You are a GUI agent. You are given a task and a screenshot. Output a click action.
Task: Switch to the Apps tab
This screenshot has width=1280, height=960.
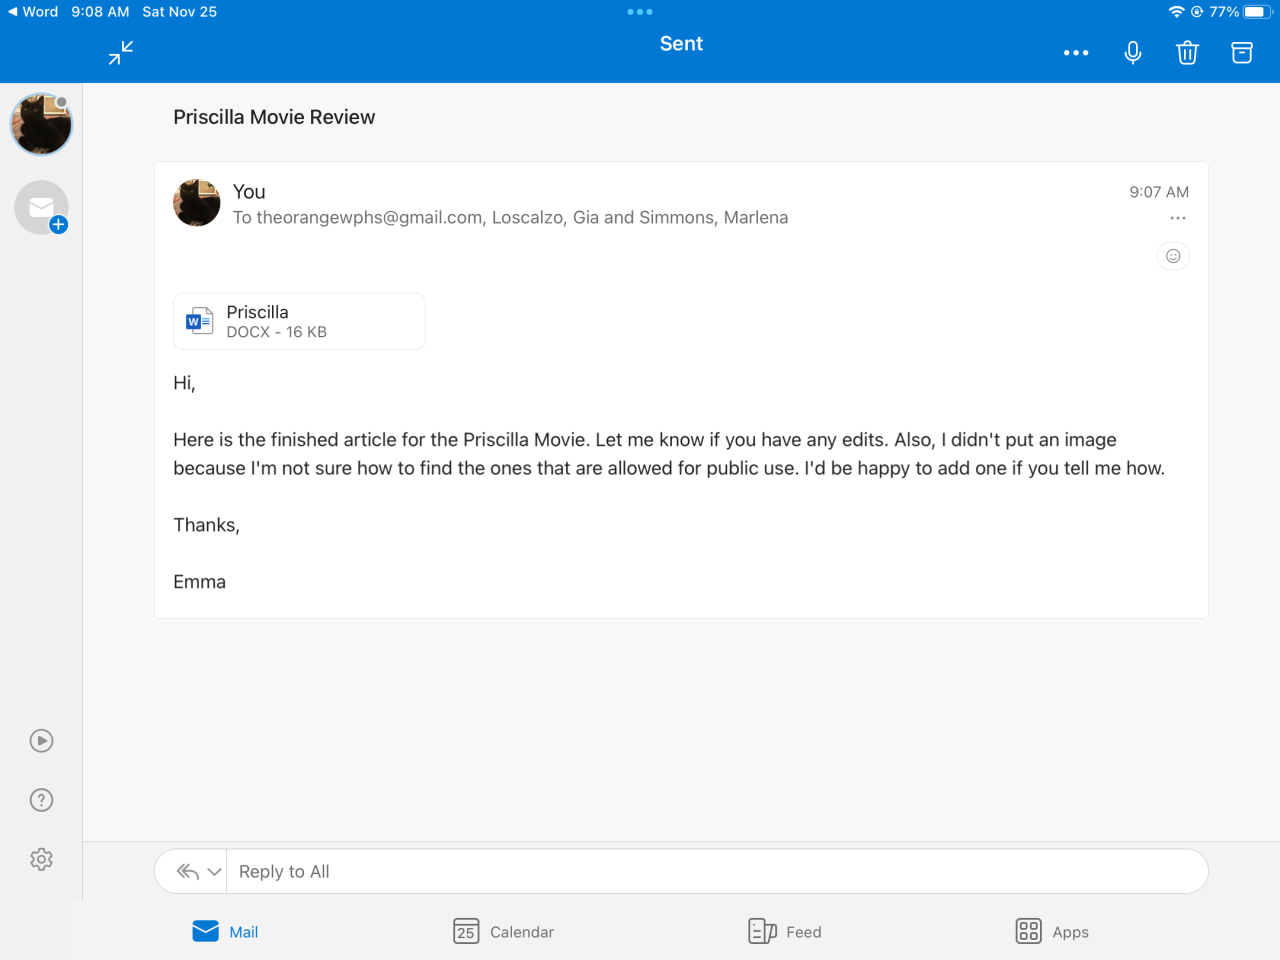click(x=1052, y=932)
